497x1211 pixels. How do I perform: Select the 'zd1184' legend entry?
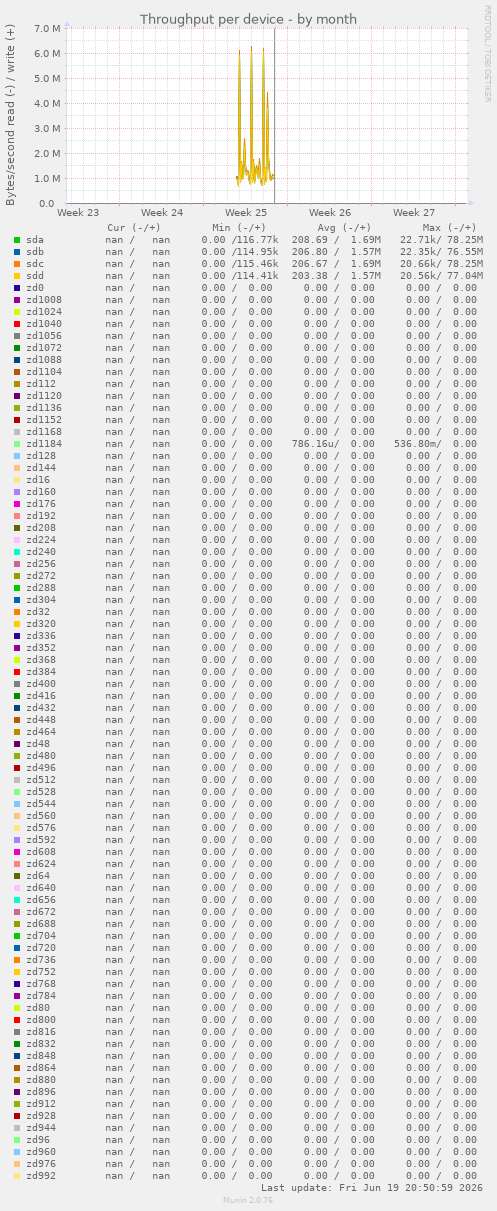click(44, 444)
